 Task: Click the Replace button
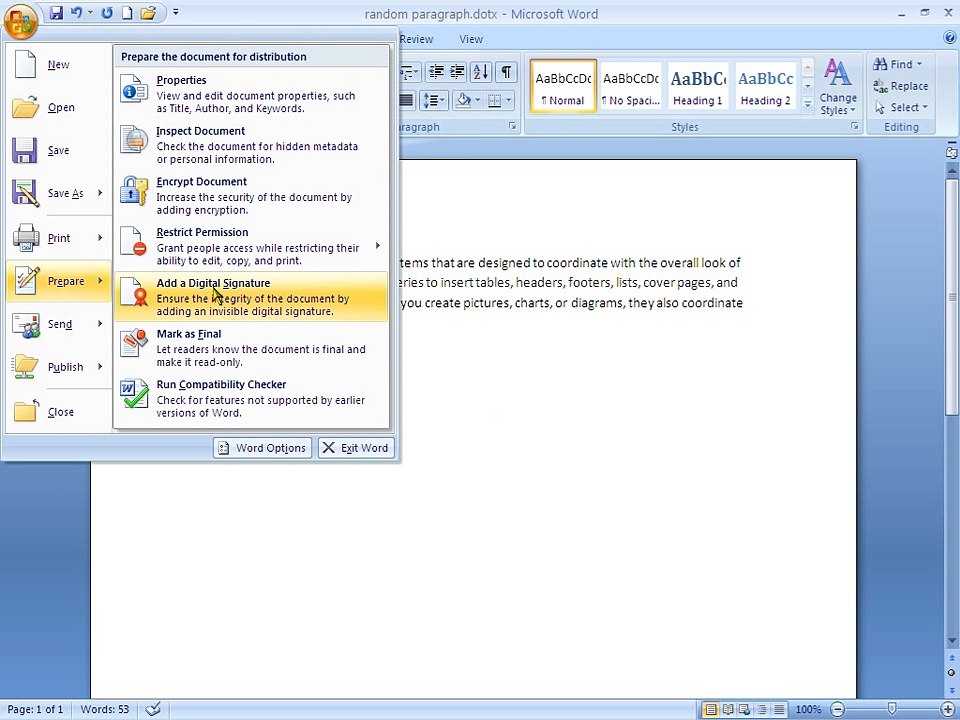pyautogui.click(x=901, y=86)
